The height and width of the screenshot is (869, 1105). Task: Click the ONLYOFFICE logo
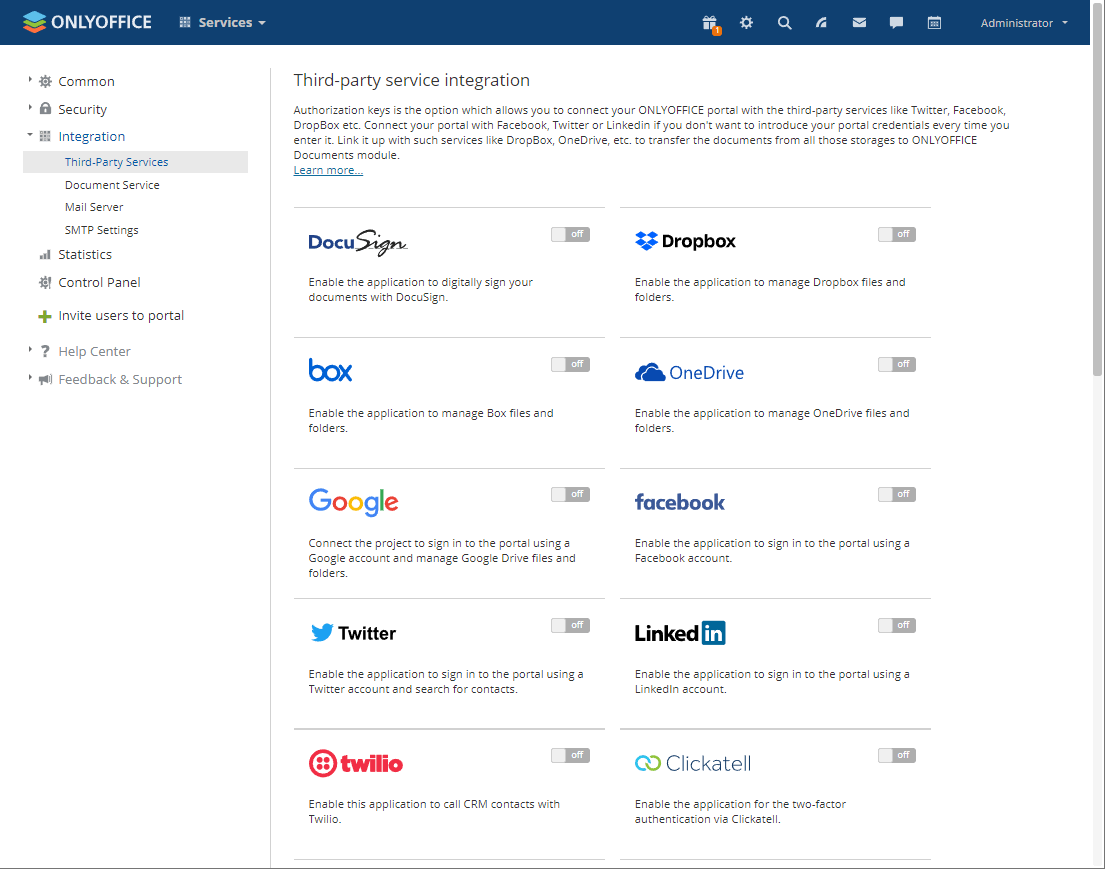(x=87, y=22)
